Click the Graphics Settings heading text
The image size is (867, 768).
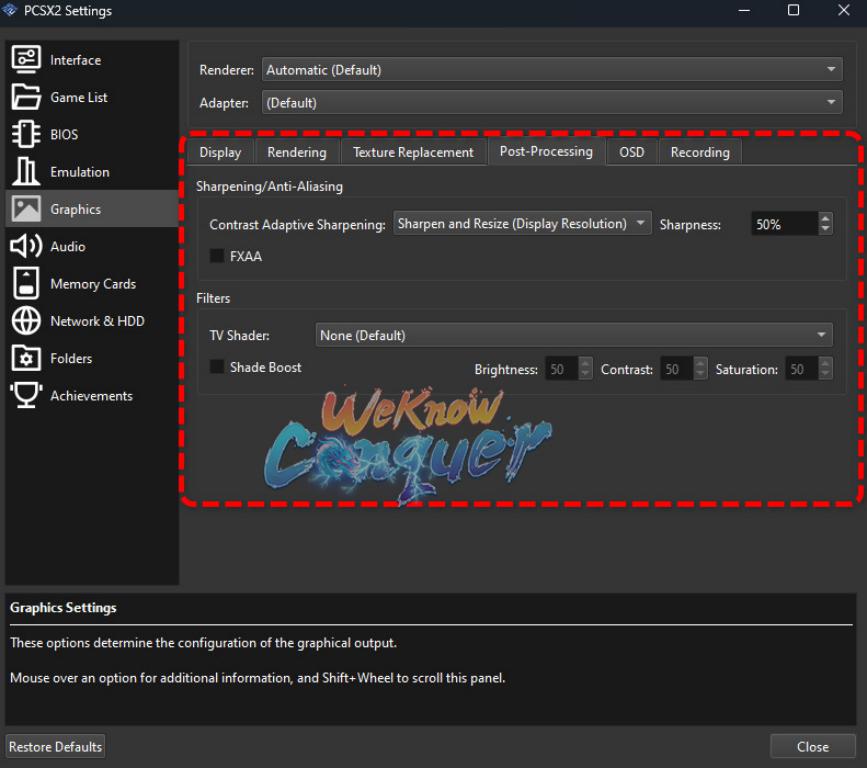coord(63,607)
